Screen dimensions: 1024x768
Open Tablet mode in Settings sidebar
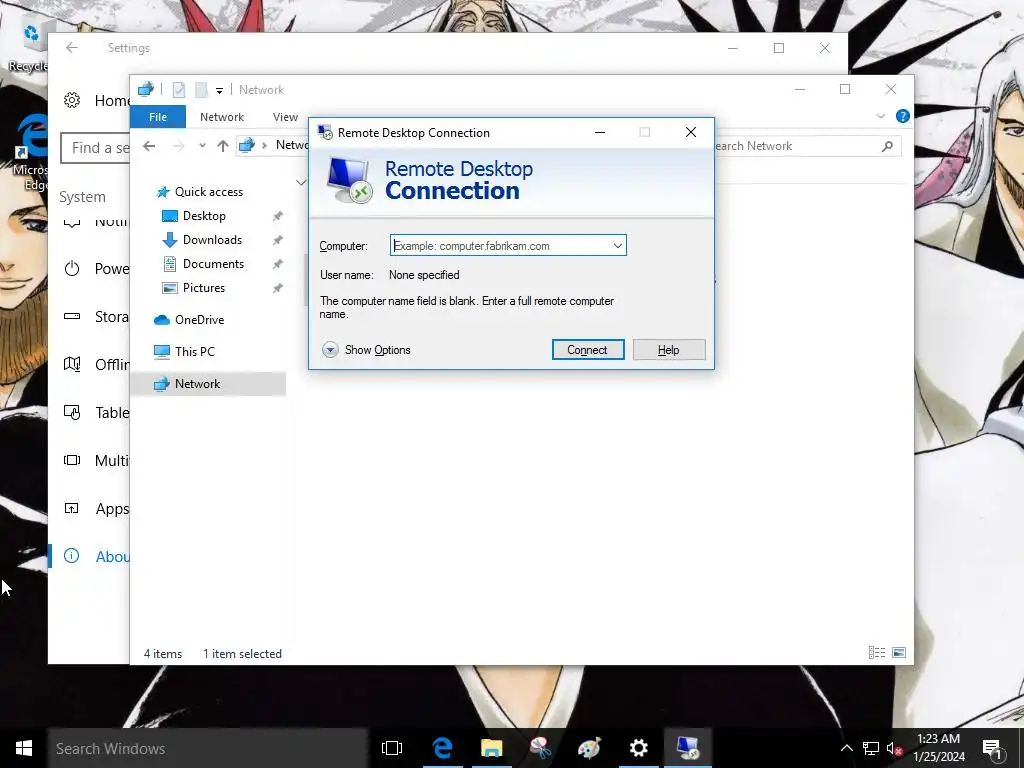coord(97,413)
